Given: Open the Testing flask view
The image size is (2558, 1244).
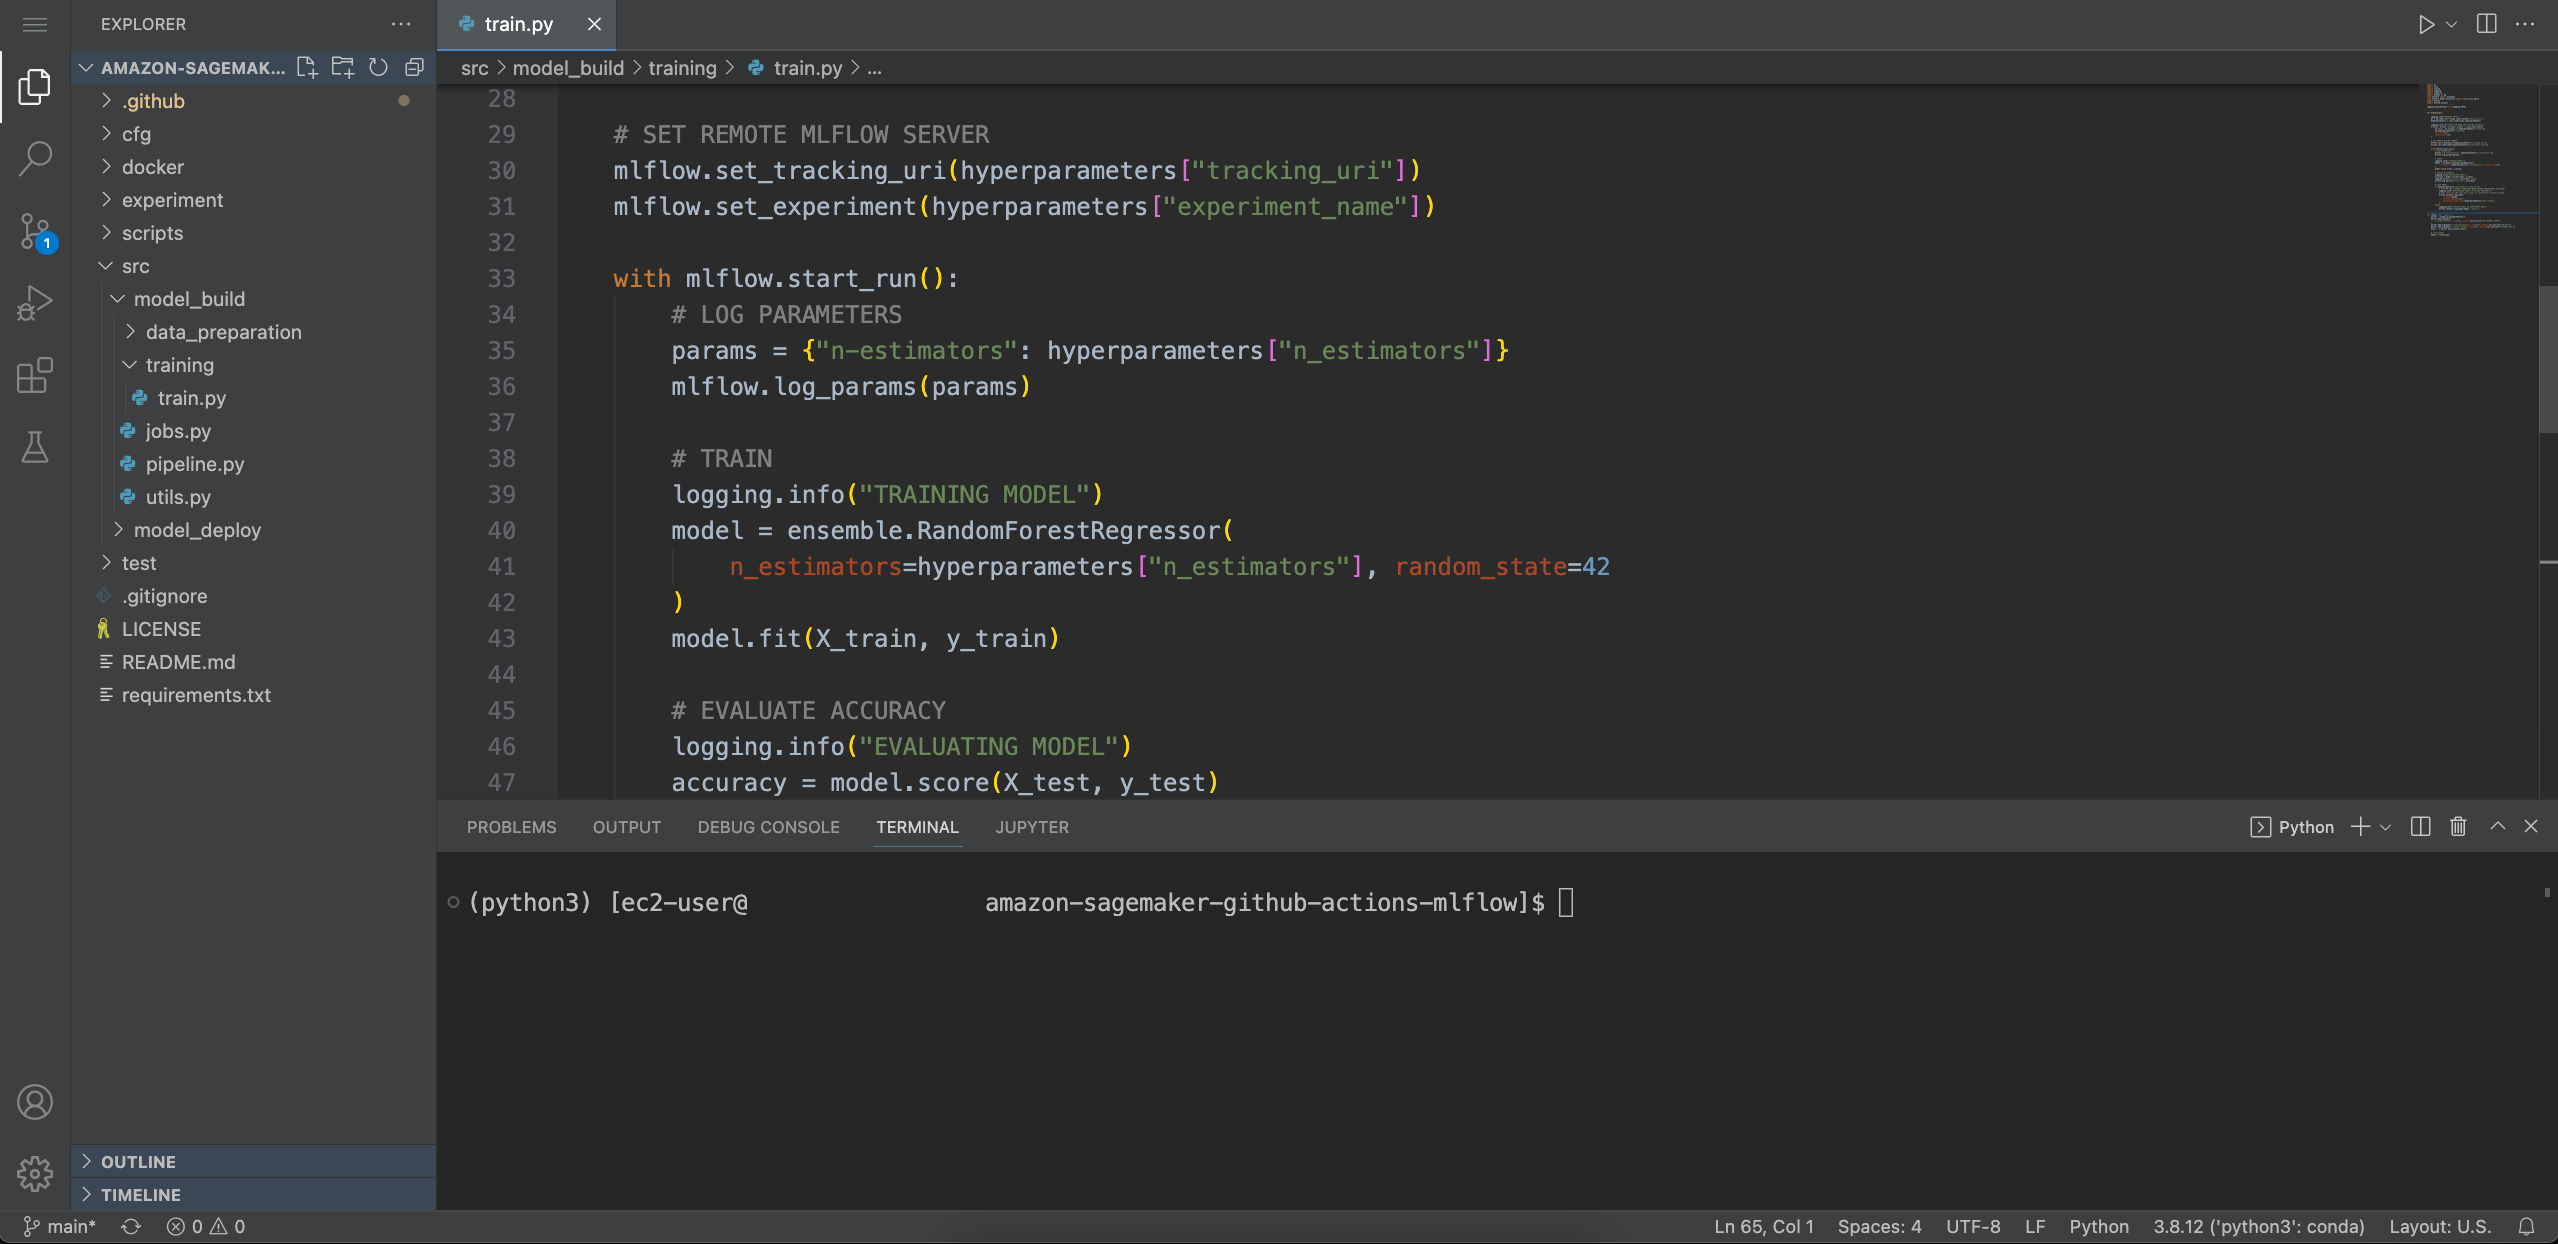Looking at the screenshot, I should pyautogui.click(x=35, y=447).
